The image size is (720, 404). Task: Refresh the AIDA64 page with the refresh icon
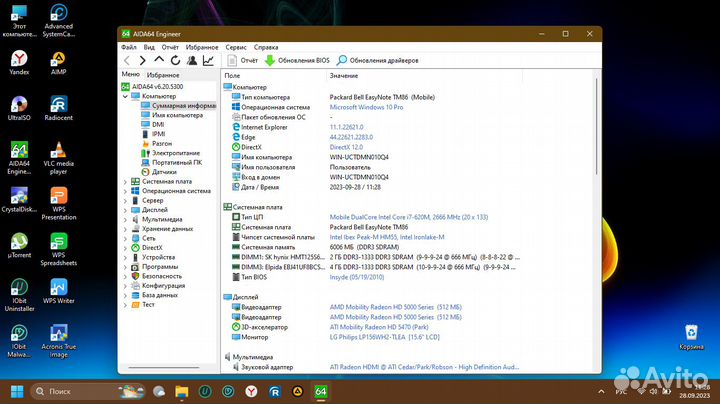point(175,60)
